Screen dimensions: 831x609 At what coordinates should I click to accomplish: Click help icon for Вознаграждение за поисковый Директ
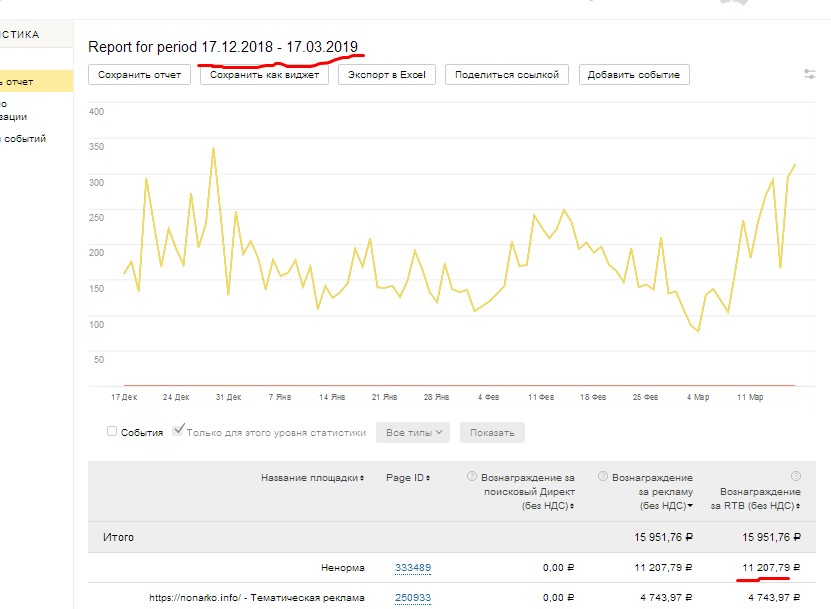point(471,477)
